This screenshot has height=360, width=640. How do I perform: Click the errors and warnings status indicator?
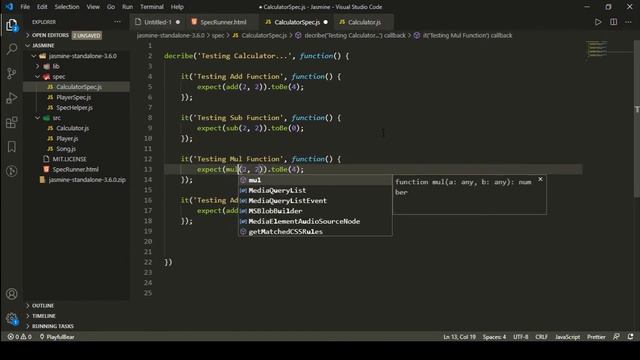tap(20, 337)
